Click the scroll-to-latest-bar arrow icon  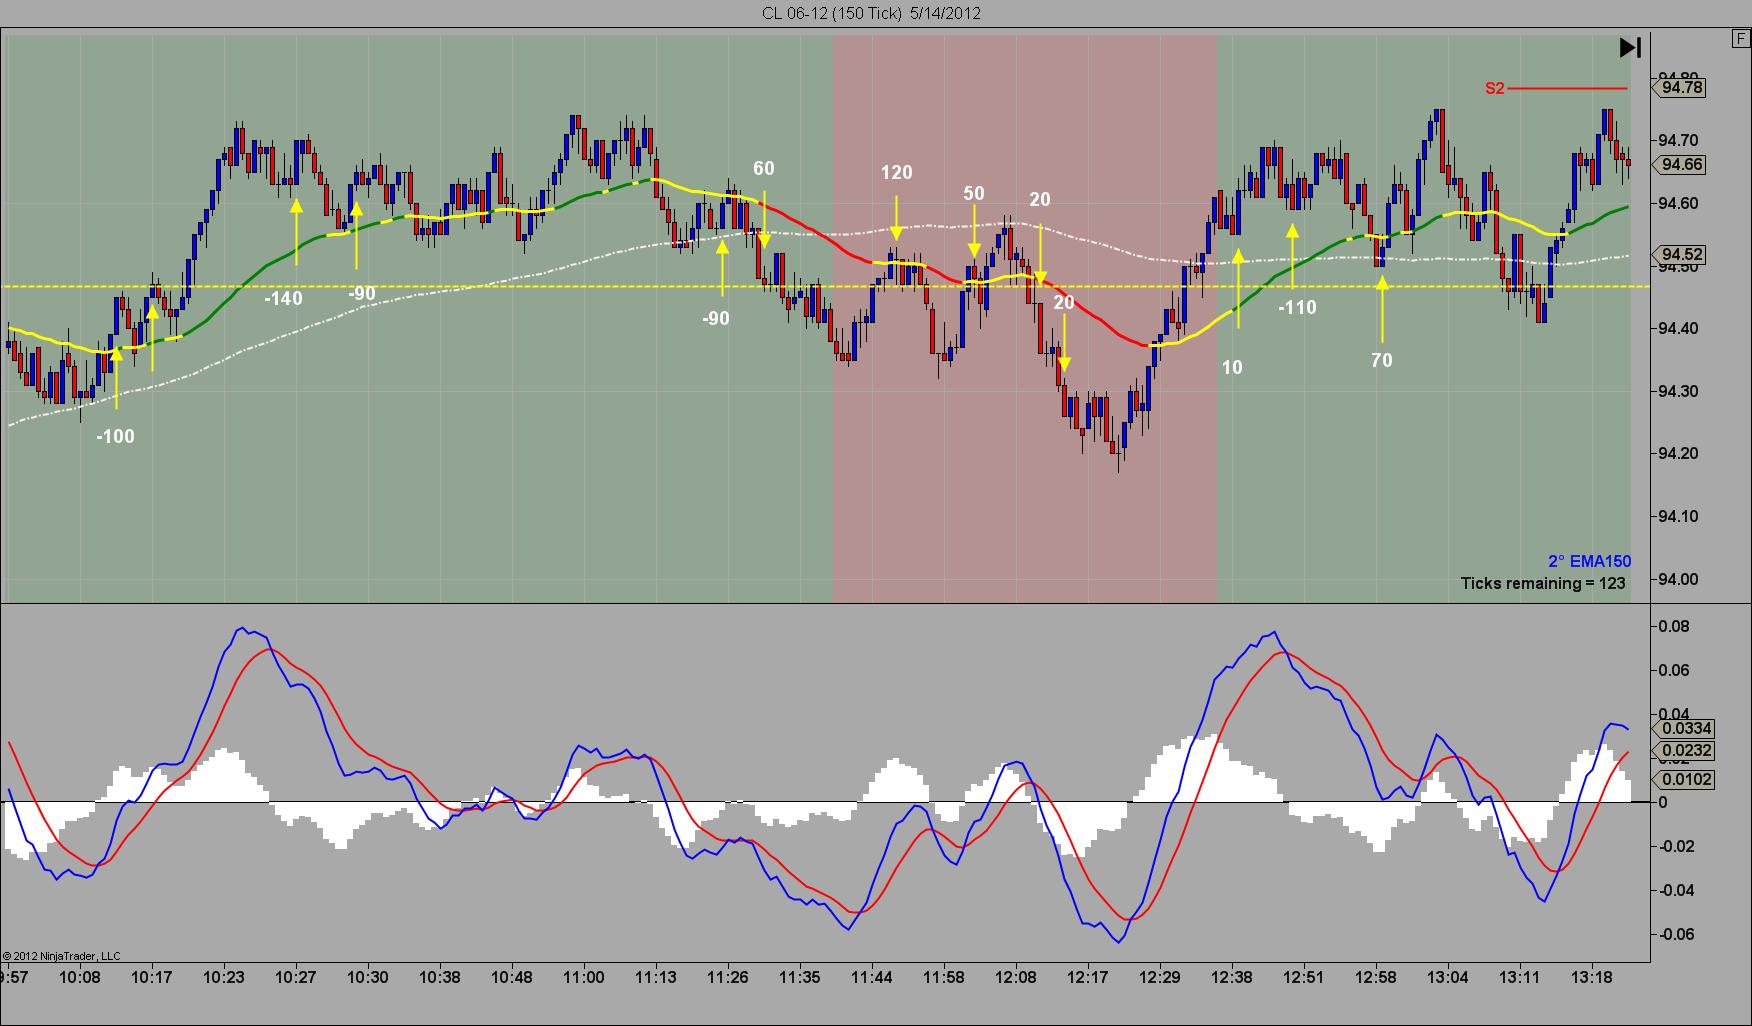pyautogui.click(x=1630, y=48)
